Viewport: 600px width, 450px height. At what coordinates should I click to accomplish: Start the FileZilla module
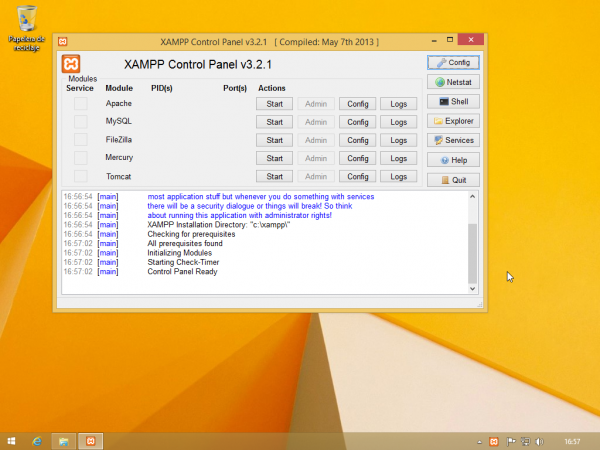(x=274, y=140)
